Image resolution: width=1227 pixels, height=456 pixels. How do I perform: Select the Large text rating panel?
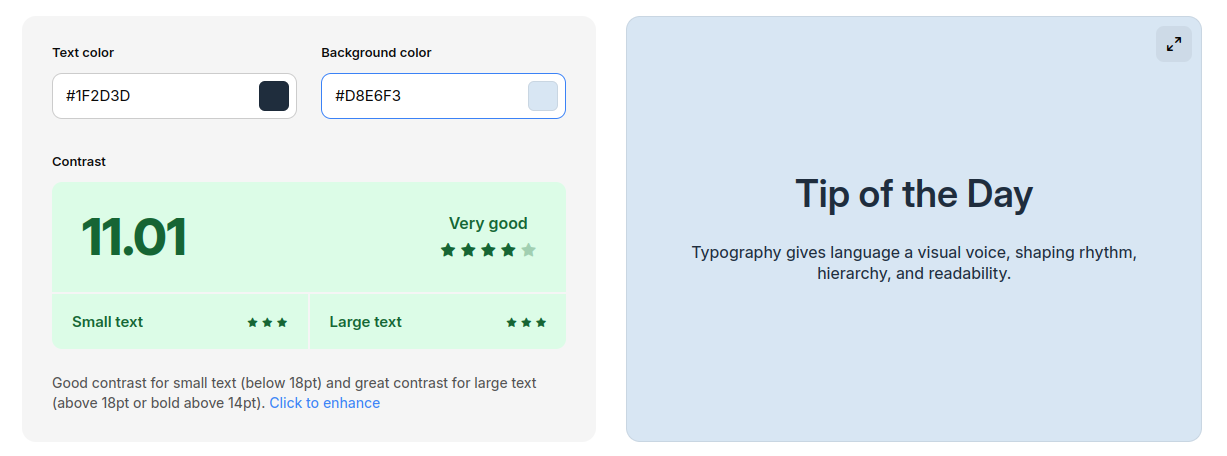click(438, 322)
